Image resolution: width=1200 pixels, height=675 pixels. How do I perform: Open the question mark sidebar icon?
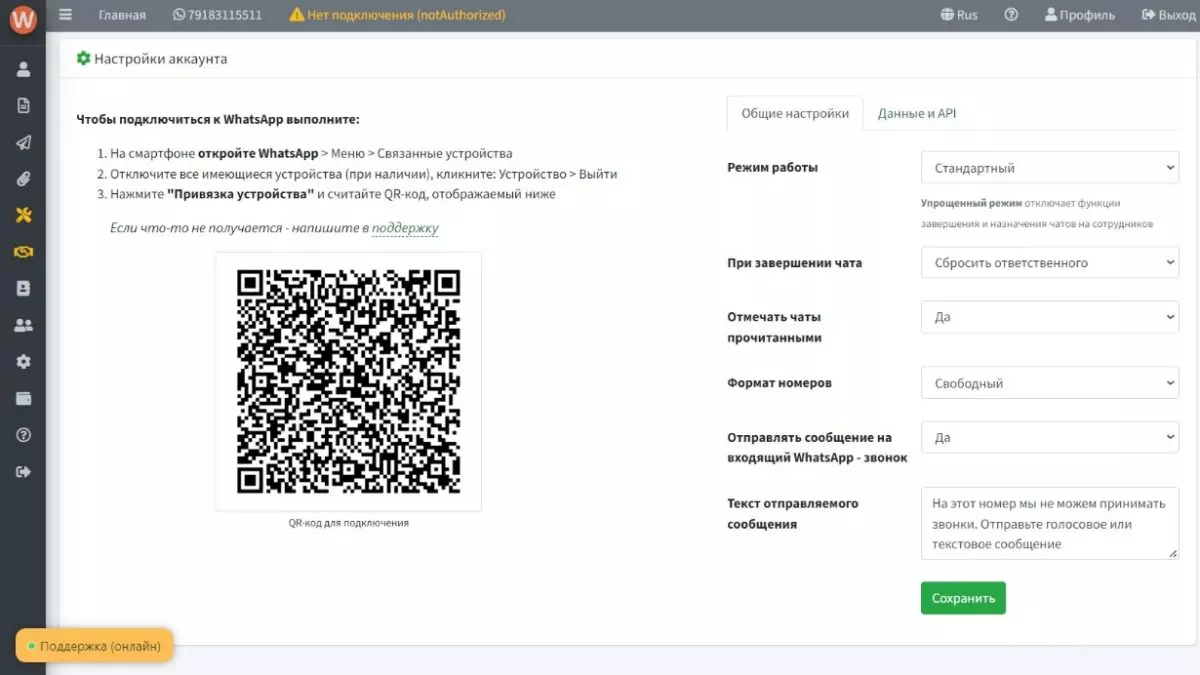[x=23, y=435]
